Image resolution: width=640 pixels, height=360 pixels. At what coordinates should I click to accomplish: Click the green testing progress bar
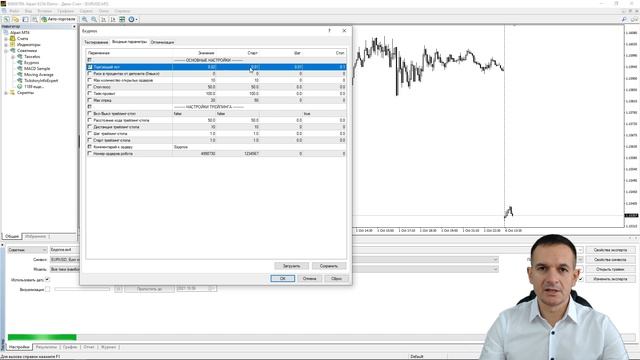(x=42, y=337)
